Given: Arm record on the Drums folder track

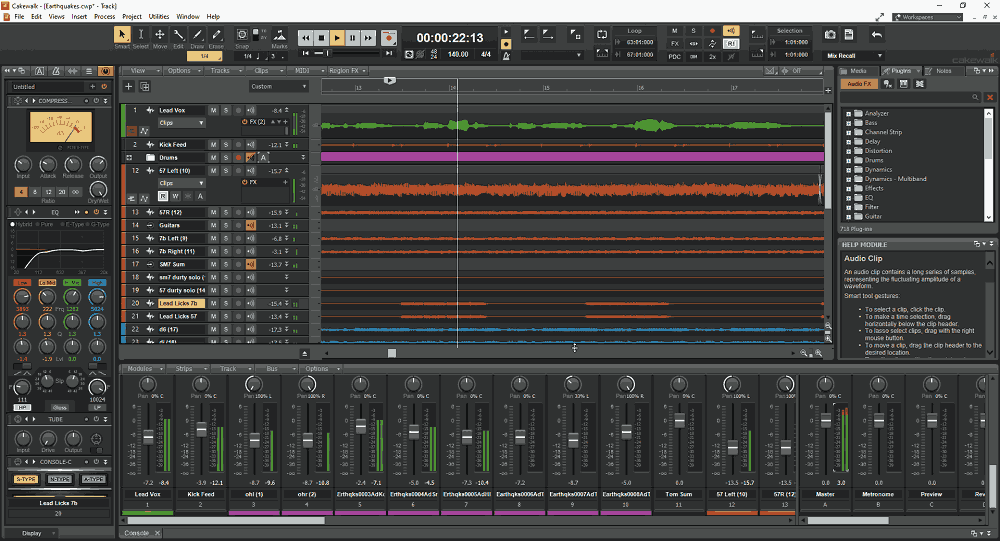Looking at the screenshot, I should (239, 158).
